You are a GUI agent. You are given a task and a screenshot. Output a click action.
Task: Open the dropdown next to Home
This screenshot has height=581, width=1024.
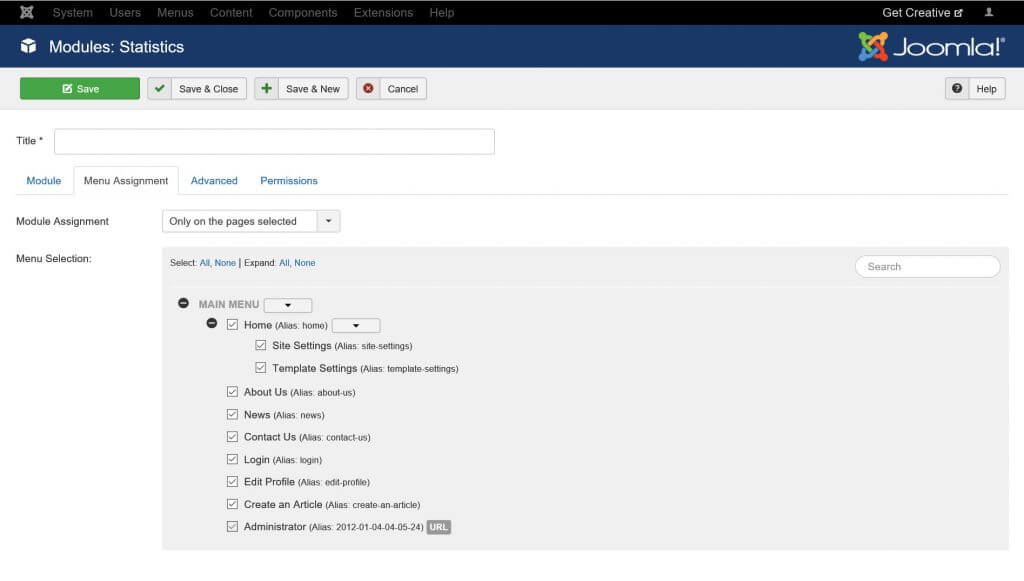tap(355, 324)
